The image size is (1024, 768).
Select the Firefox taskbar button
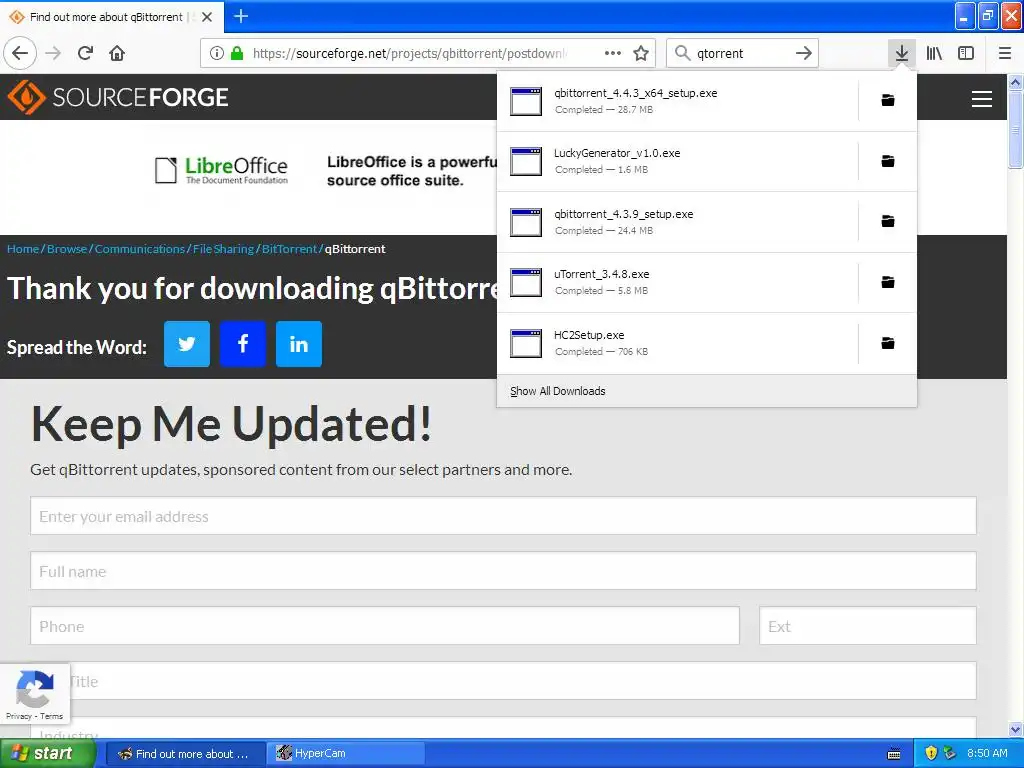(x=185, y=754)
